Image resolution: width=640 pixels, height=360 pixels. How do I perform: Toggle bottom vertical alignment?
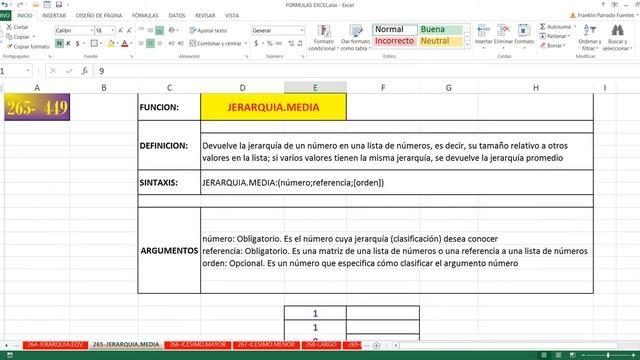point(160,30)
